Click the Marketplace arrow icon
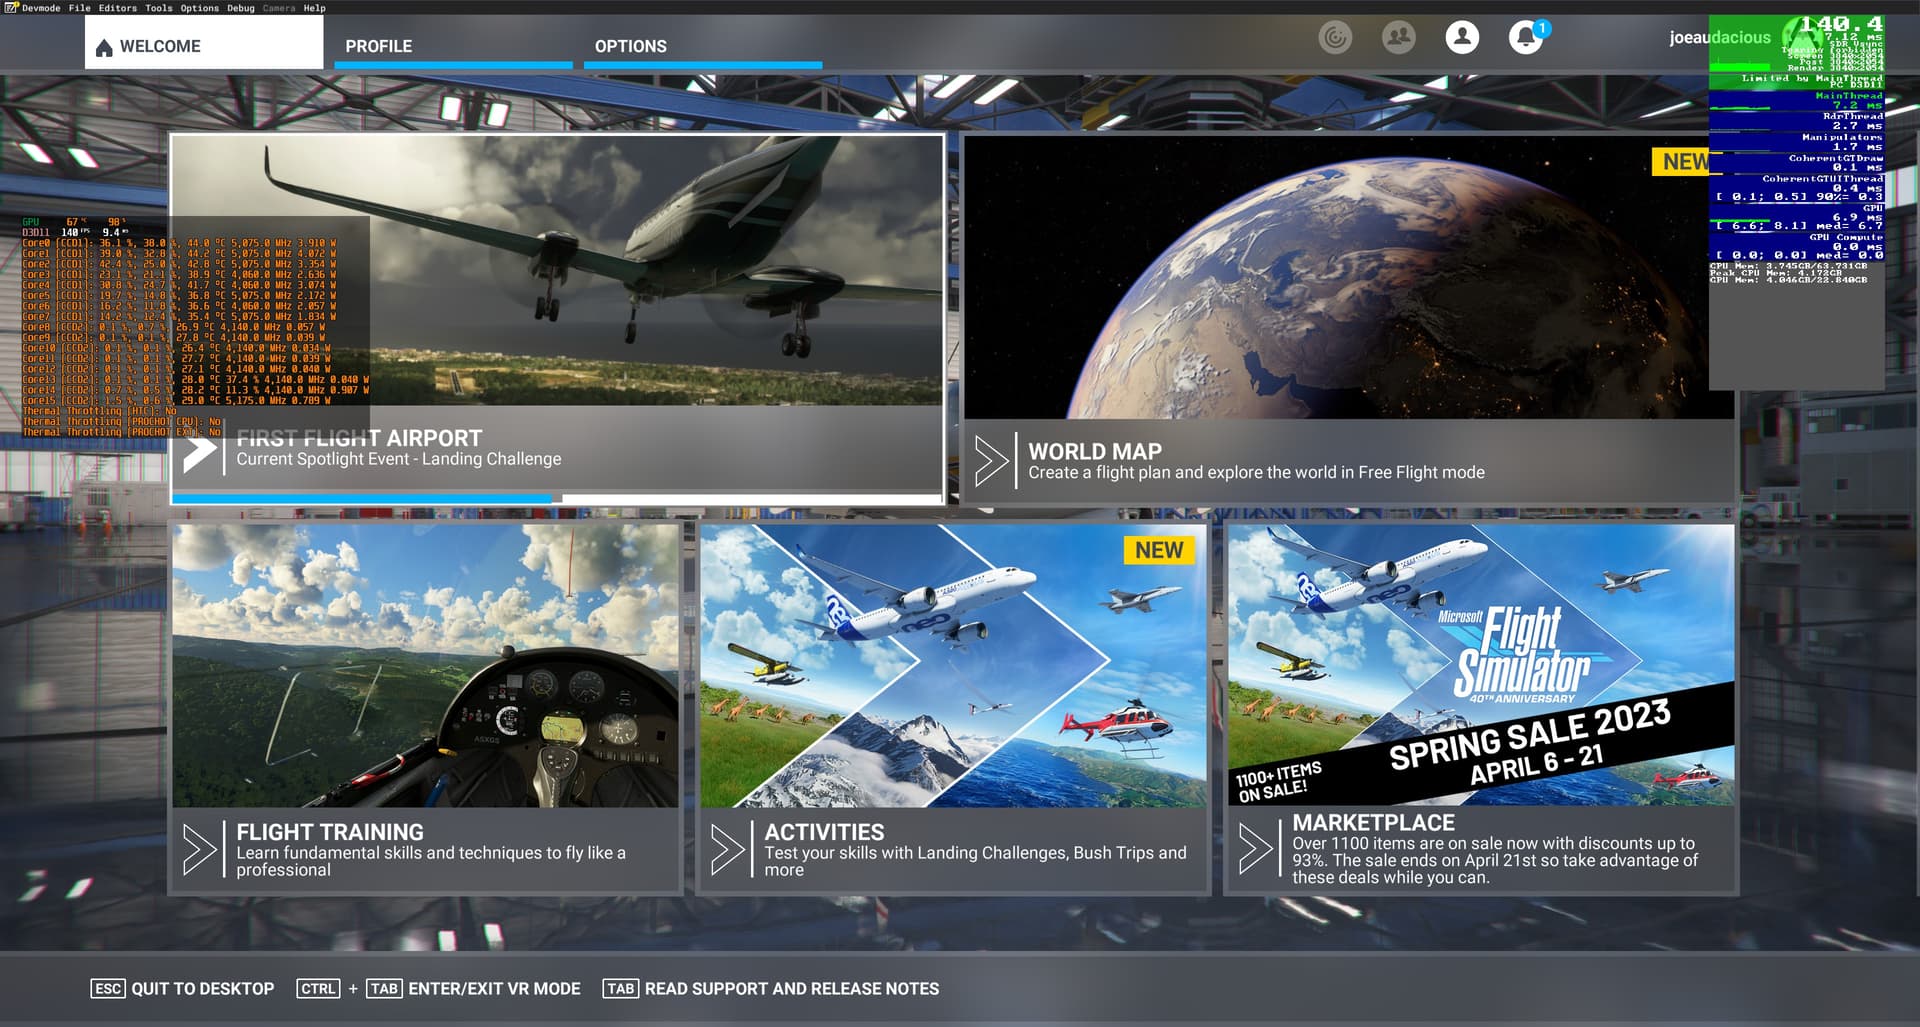The image size is (1920, 1027). tap(1257, 845)
